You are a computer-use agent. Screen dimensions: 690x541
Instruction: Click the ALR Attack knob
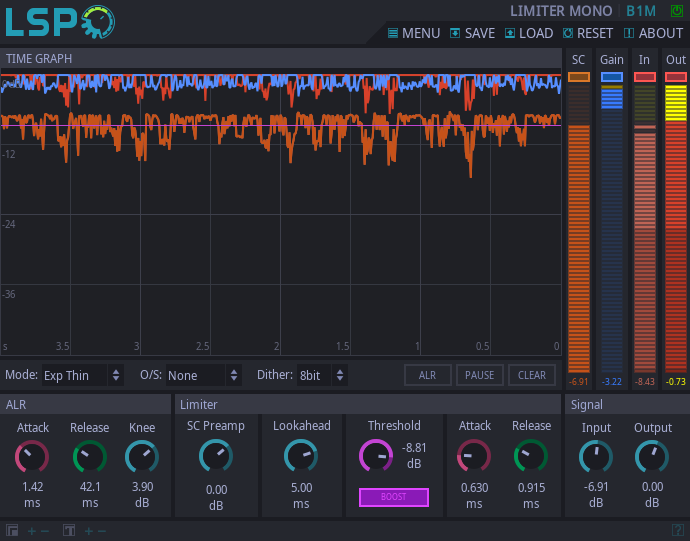pos(32,457)
